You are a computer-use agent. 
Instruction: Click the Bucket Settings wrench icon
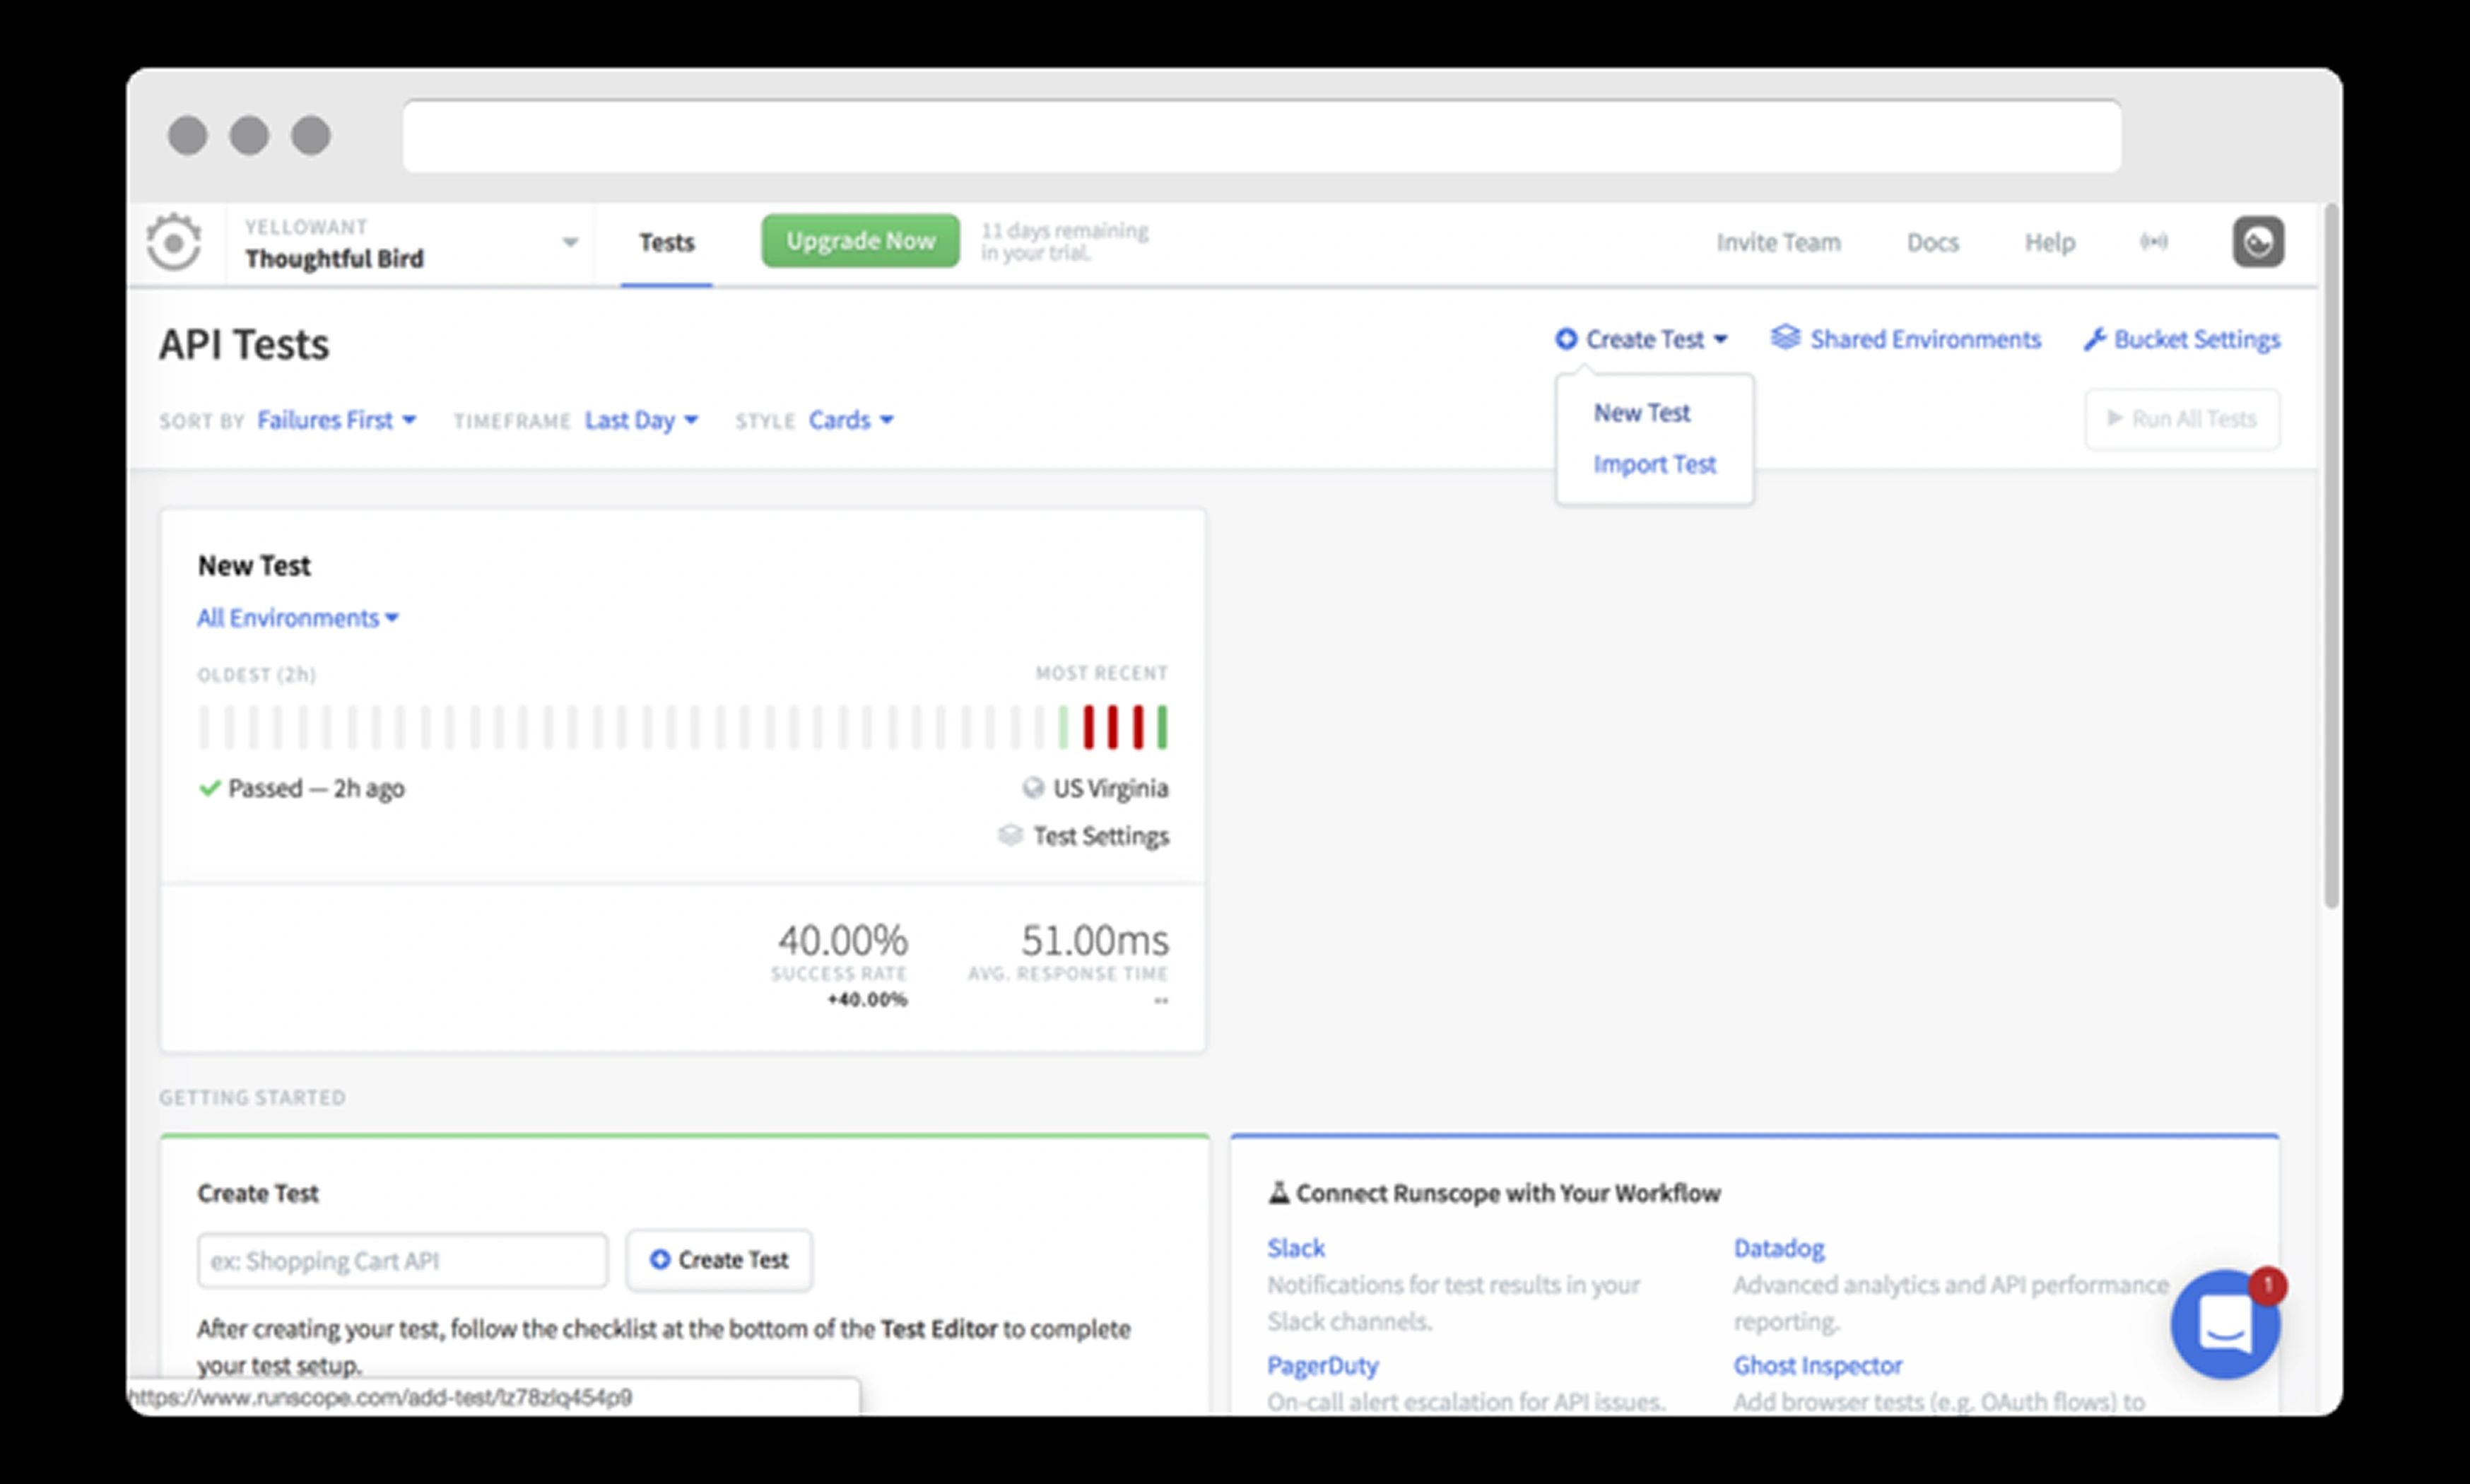(2095, 340)
